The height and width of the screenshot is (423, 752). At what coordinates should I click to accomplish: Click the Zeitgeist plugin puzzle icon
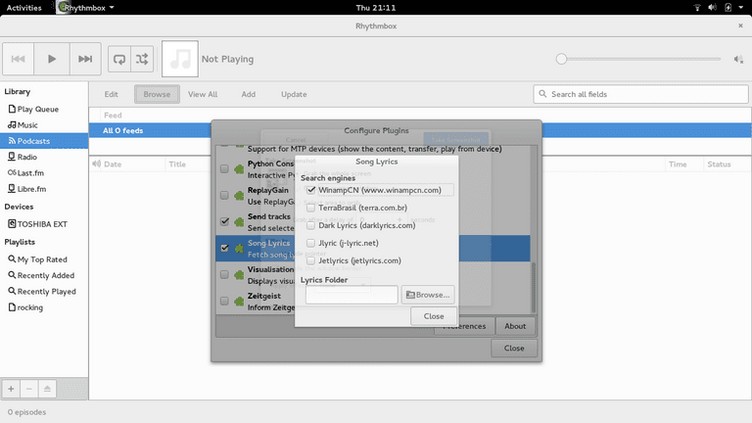coord(239,301)
